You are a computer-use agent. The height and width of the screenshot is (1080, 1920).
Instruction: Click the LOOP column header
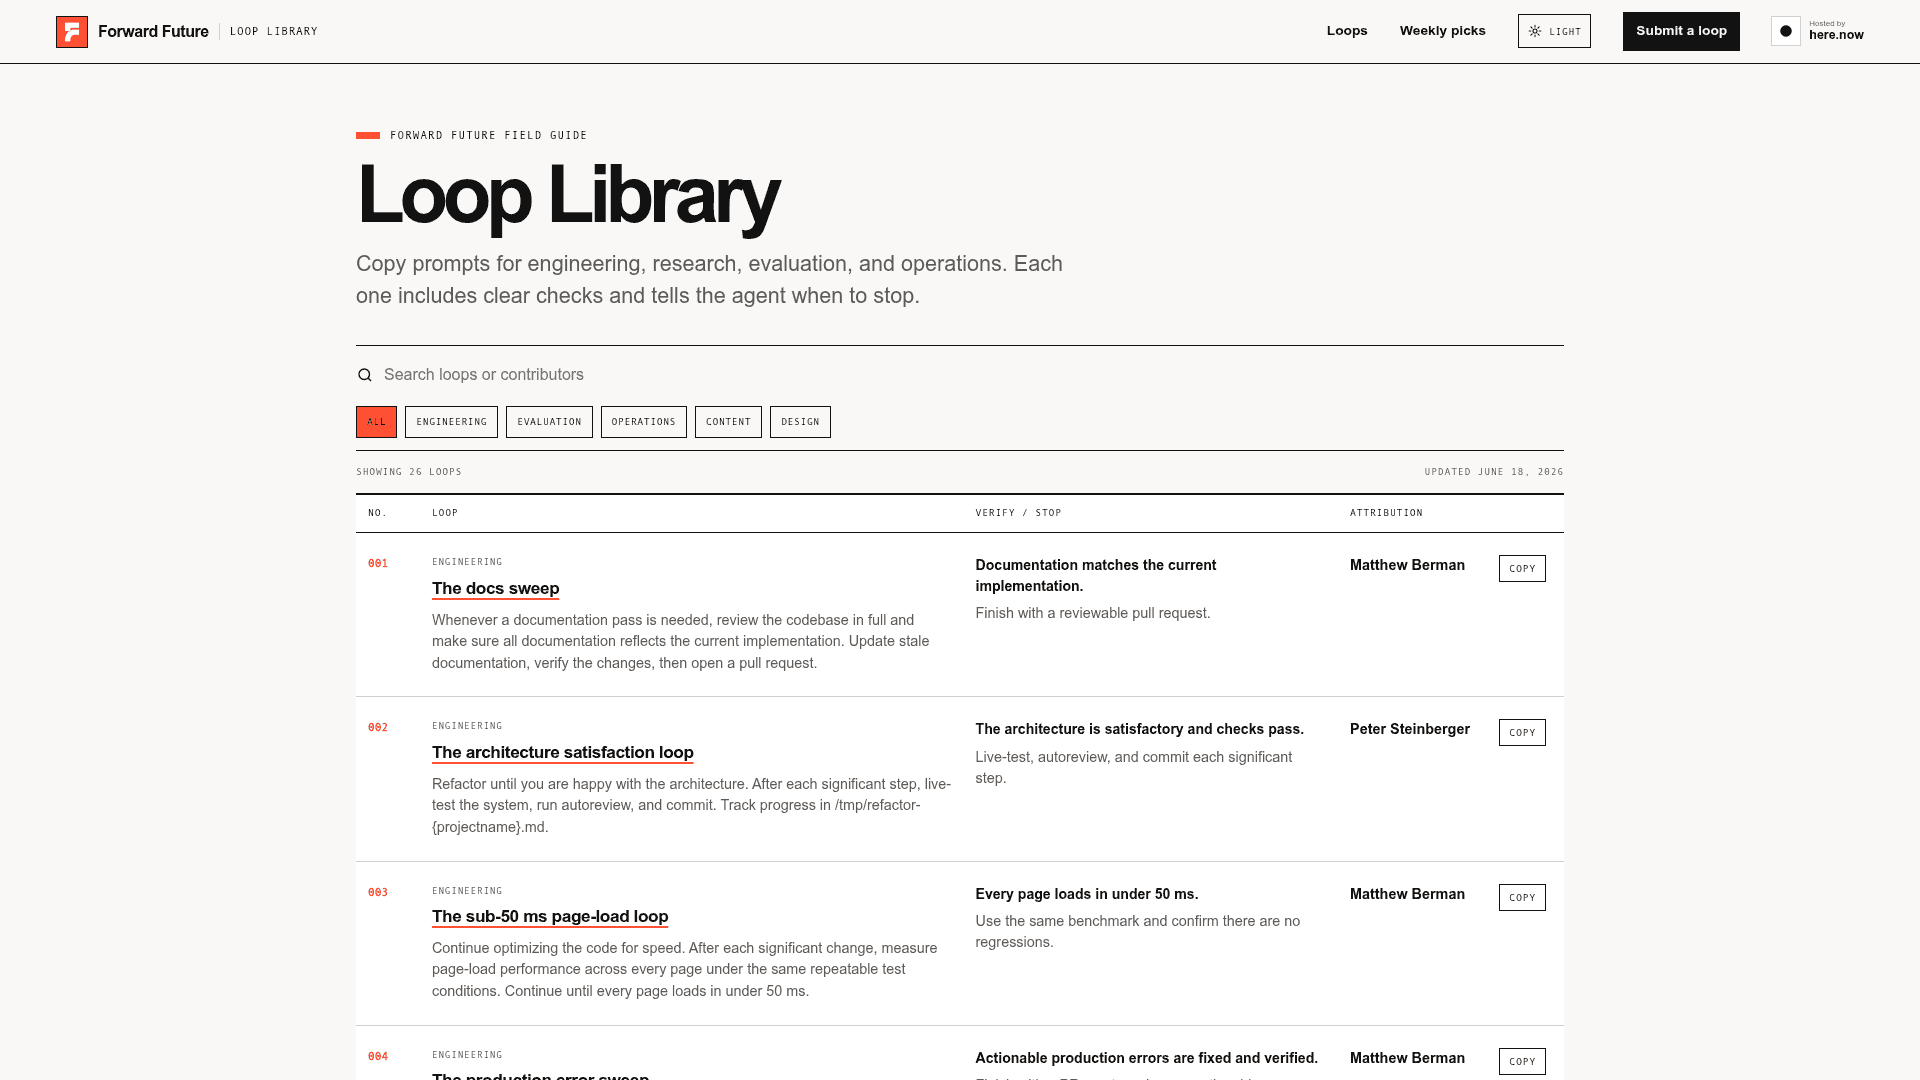pyautogui.click(x=445, y=513)
